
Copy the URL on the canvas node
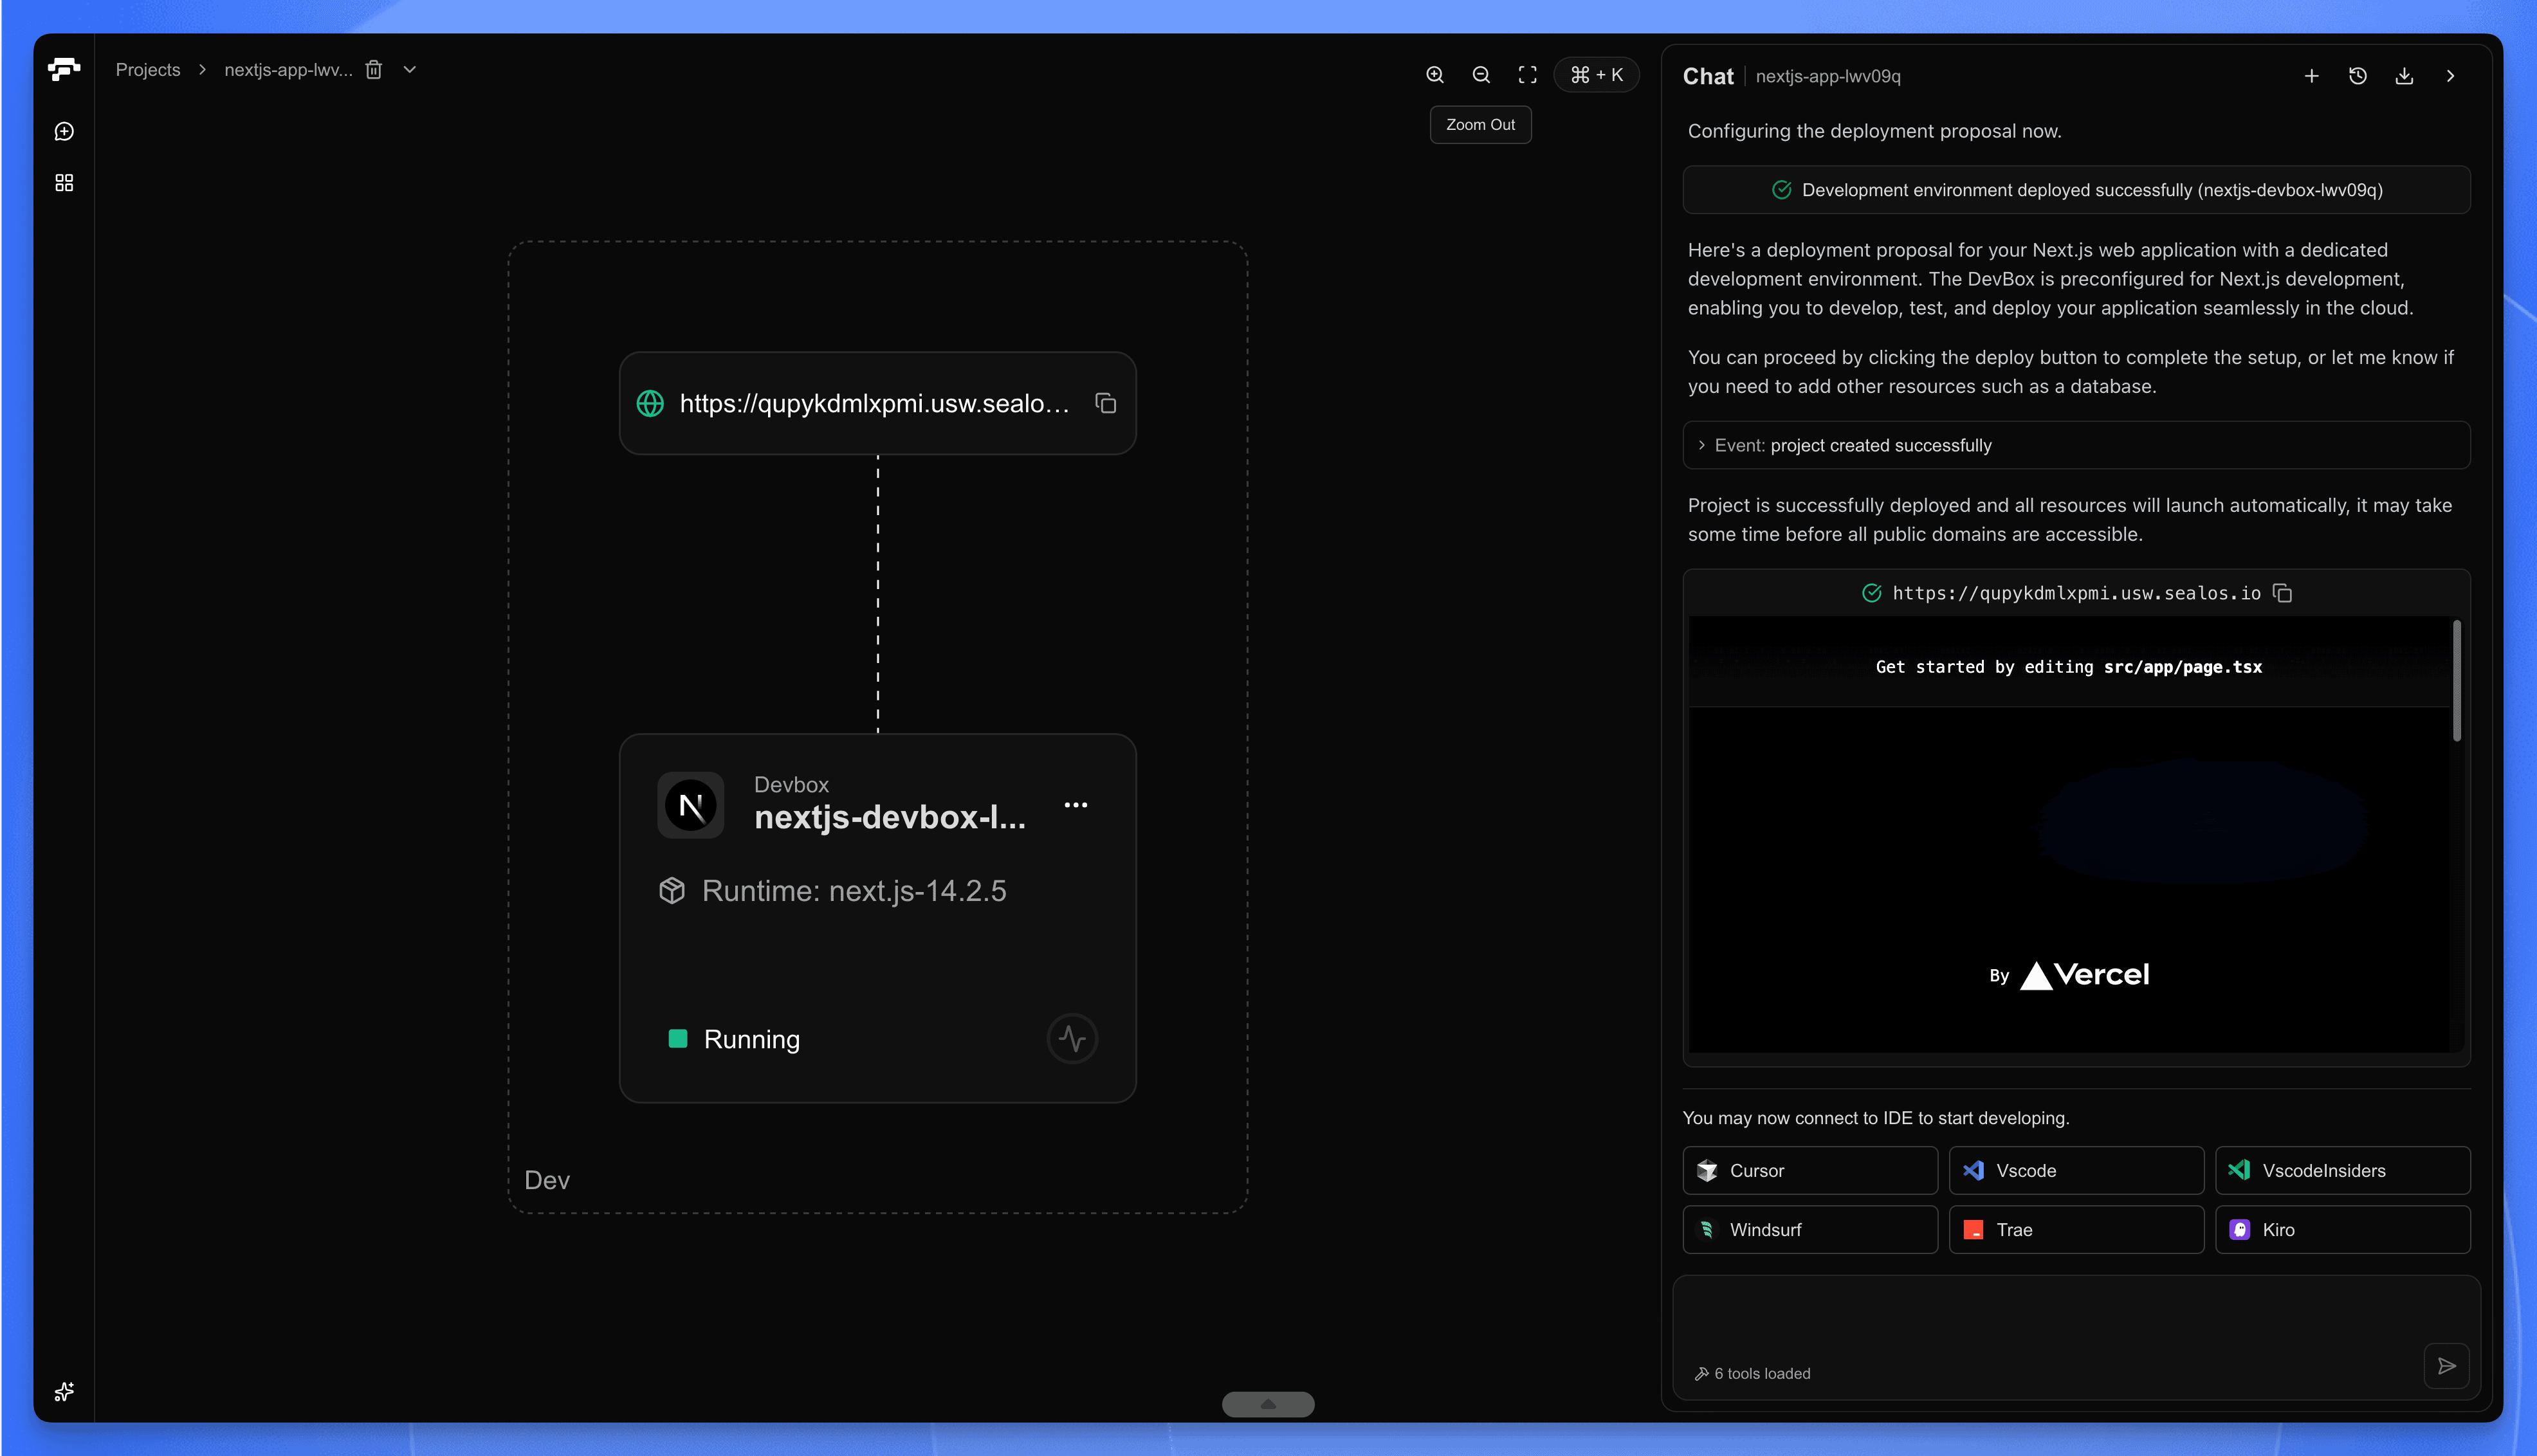tap(1105, 403)
